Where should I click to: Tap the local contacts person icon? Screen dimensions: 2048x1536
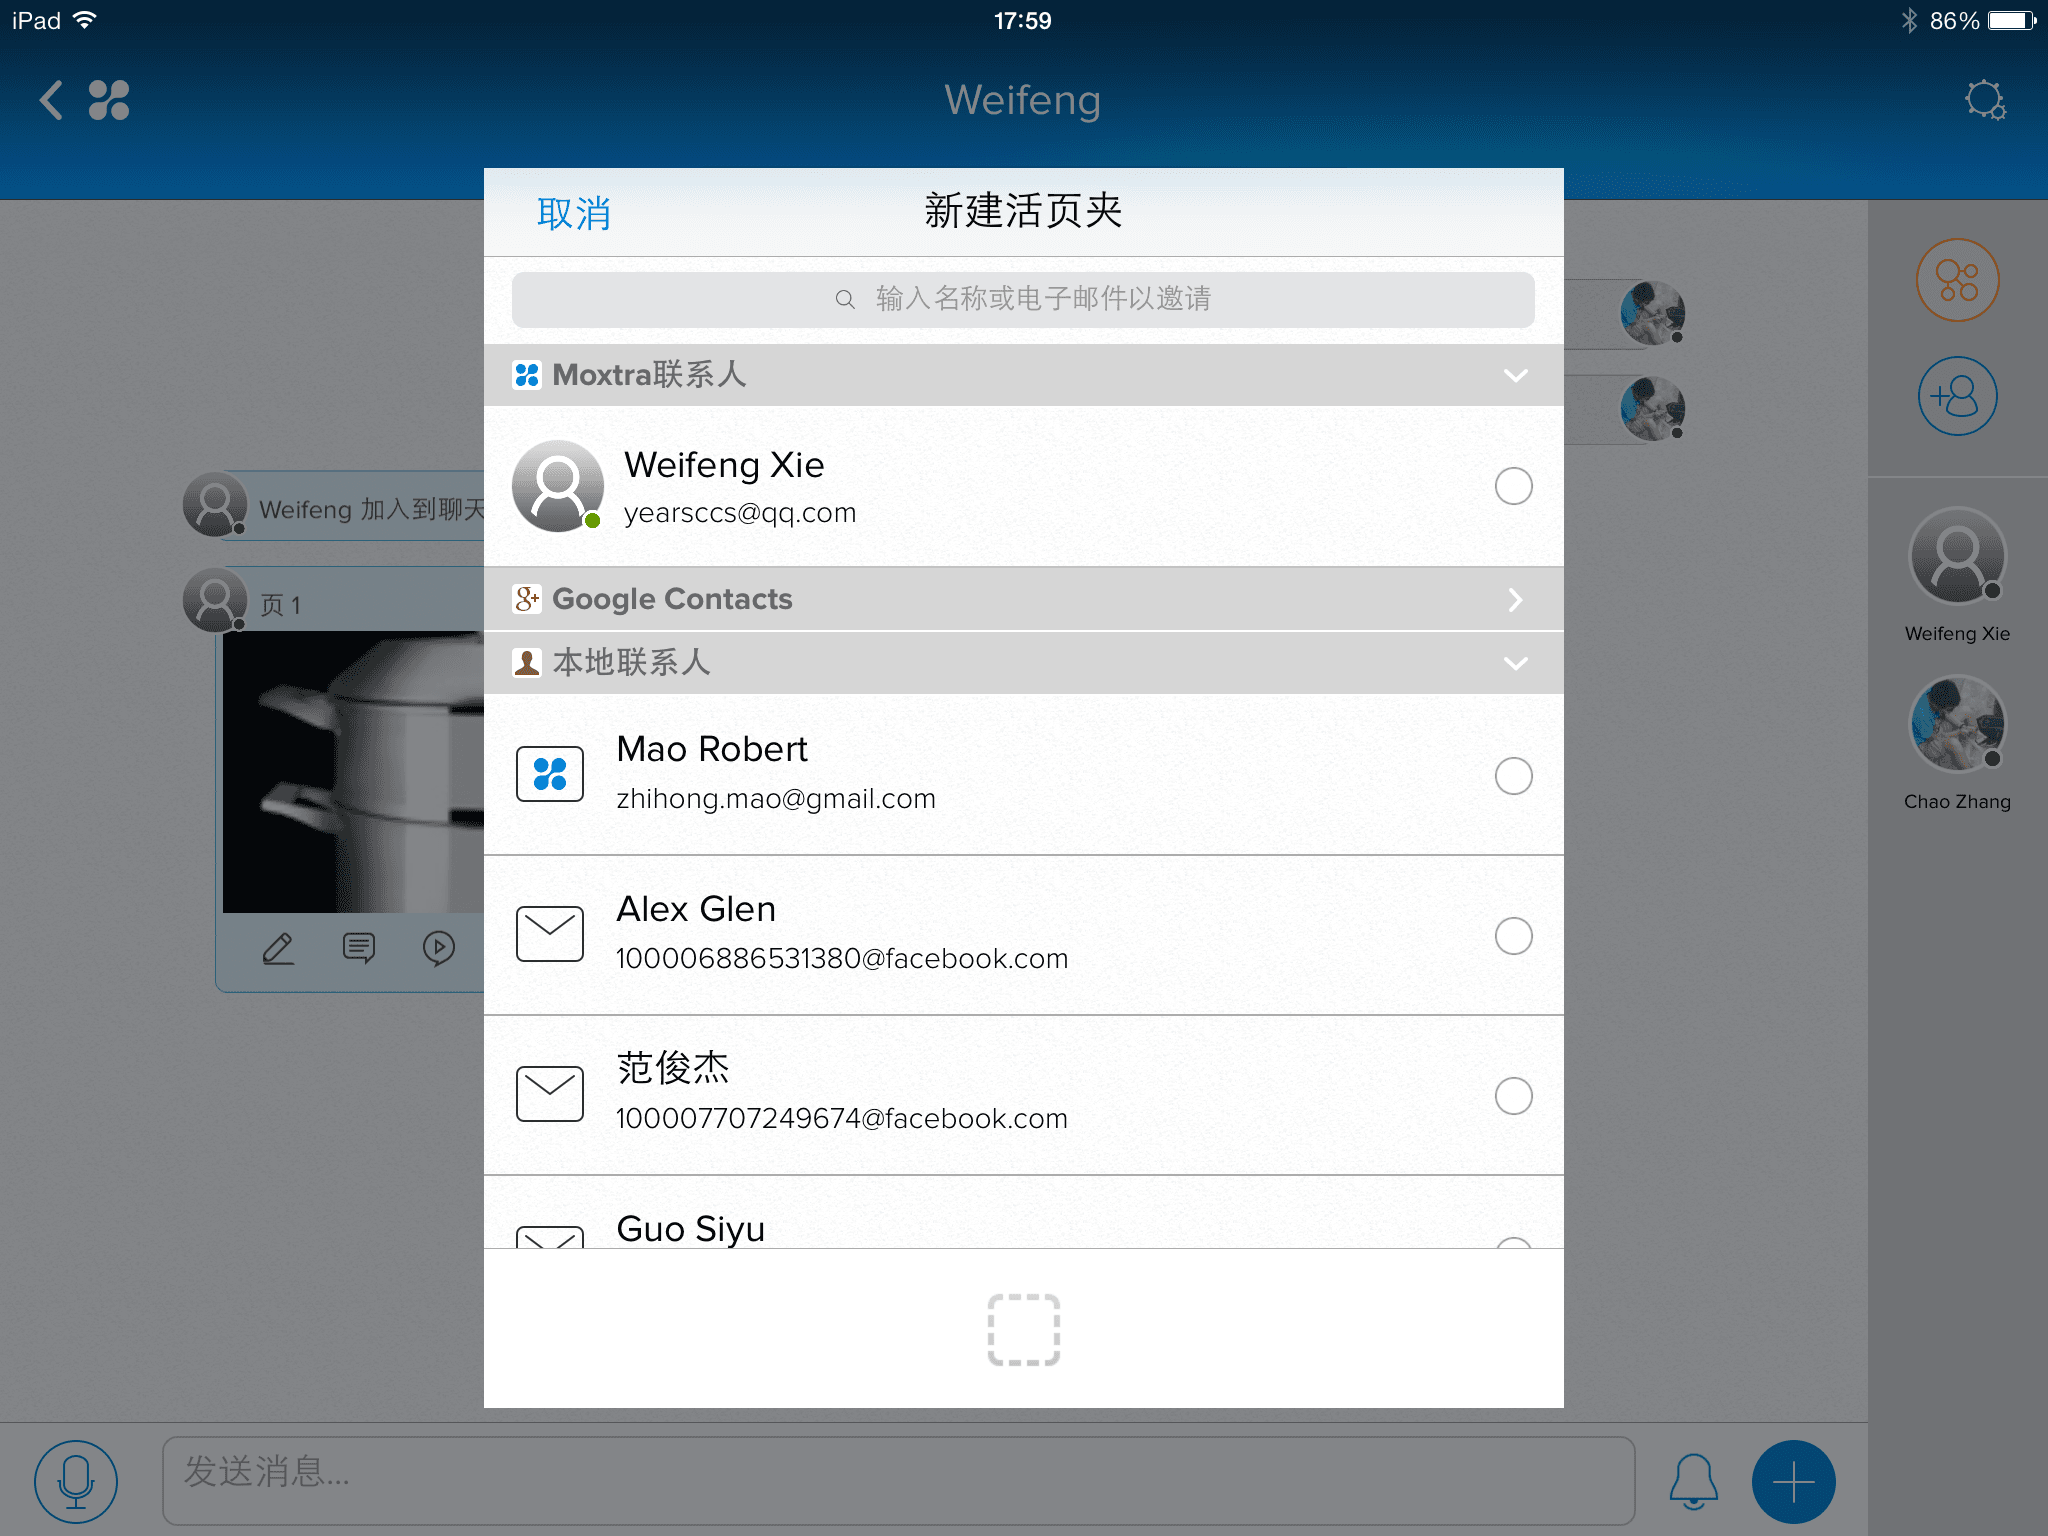(527, 662)
